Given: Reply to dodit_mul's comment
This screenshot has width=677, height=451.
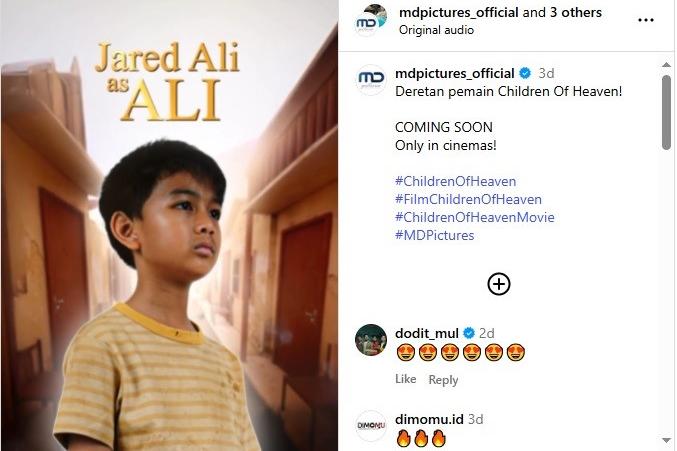Looking at the screenshot, I should 443,379.
